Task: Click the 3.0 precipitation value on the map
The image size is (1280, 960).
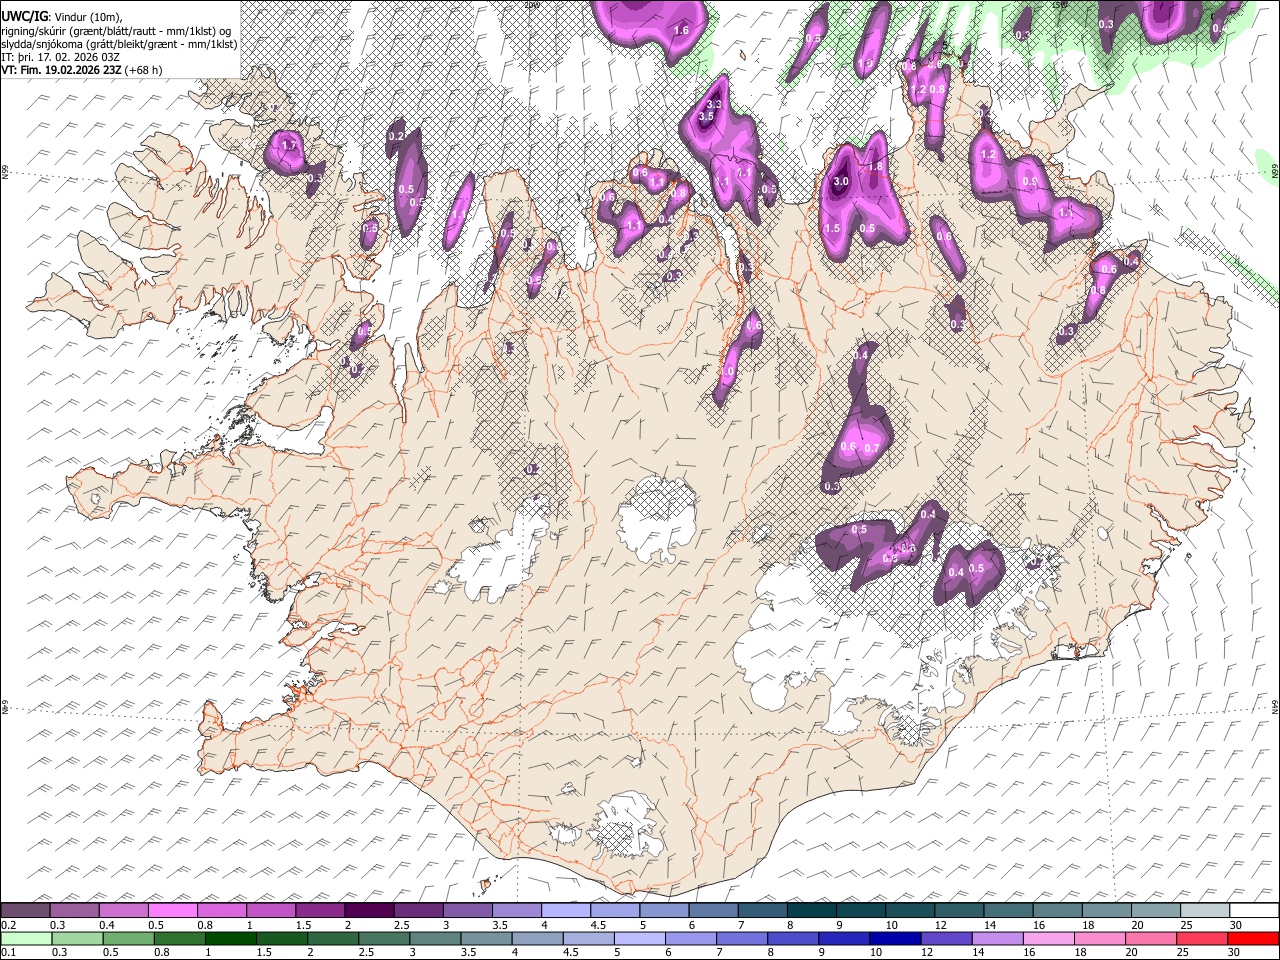Action: (x=840, y=181)
